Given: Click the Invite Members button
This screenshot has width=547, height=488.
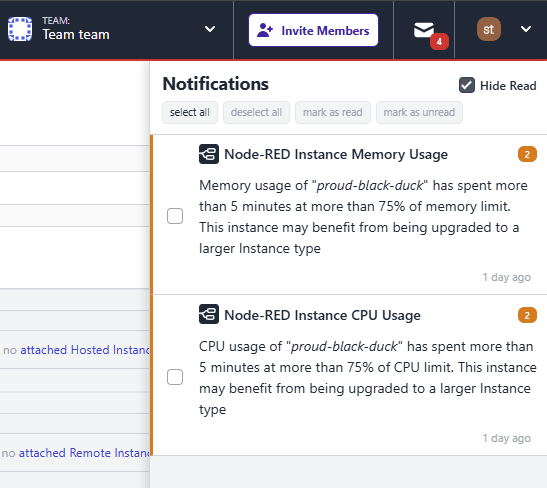Looking at the screenshot, I should (313, 30).
